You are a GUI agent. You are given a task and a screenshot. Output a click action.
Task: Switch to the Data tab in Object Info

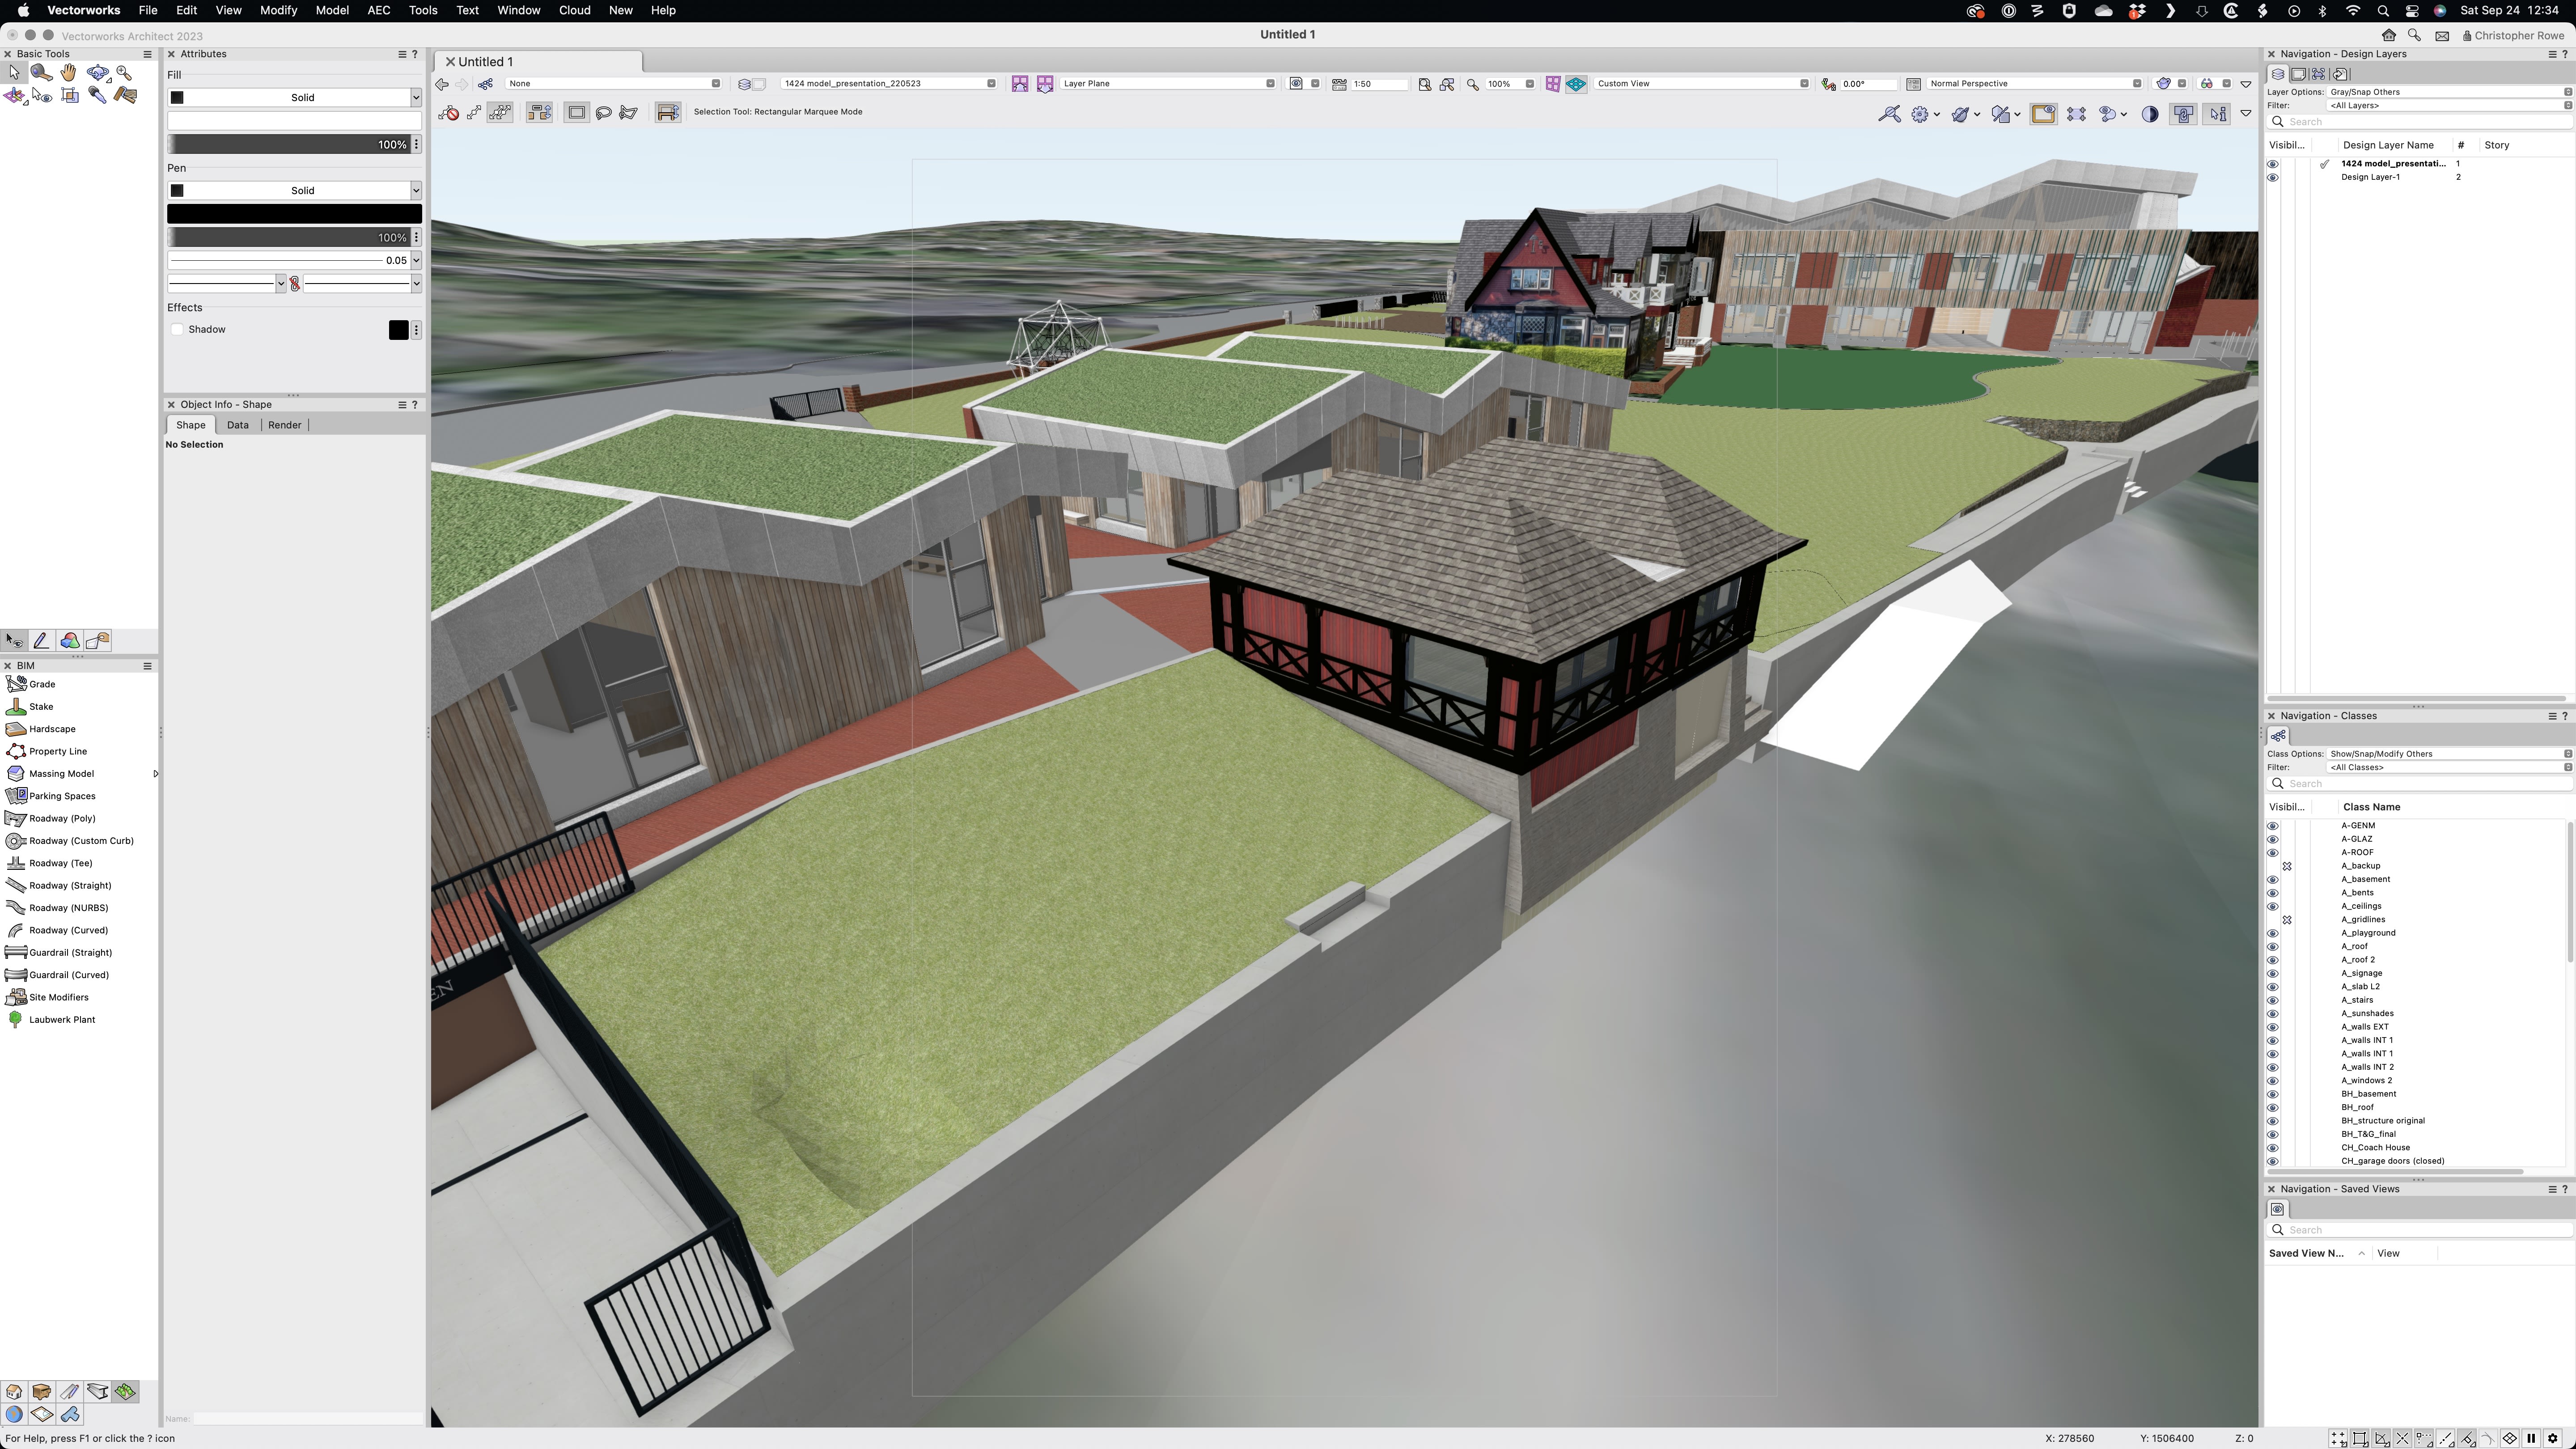(x=238, y=425)
